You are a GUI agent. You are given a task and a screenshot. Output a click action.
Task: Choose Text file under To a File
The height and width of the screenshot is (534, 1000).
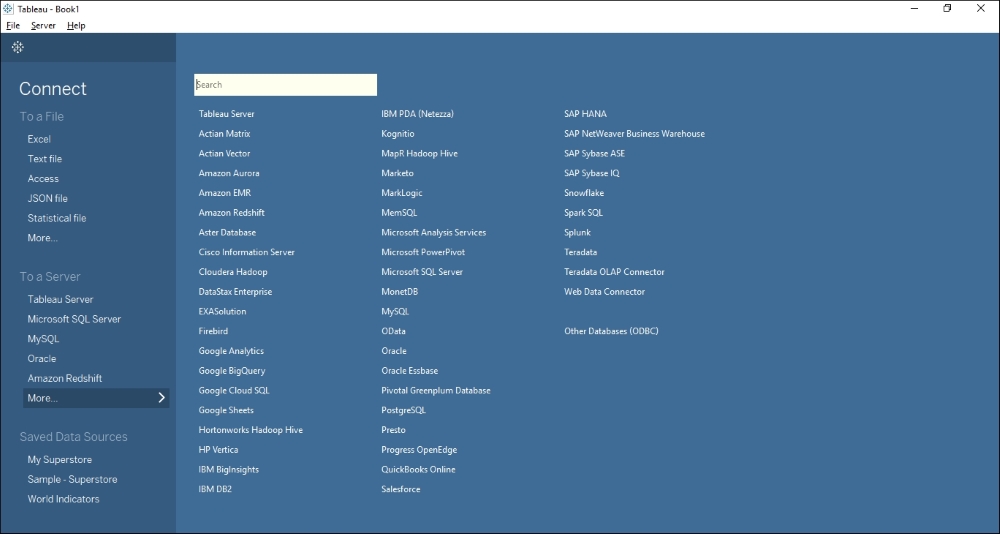tap(45, 159)
